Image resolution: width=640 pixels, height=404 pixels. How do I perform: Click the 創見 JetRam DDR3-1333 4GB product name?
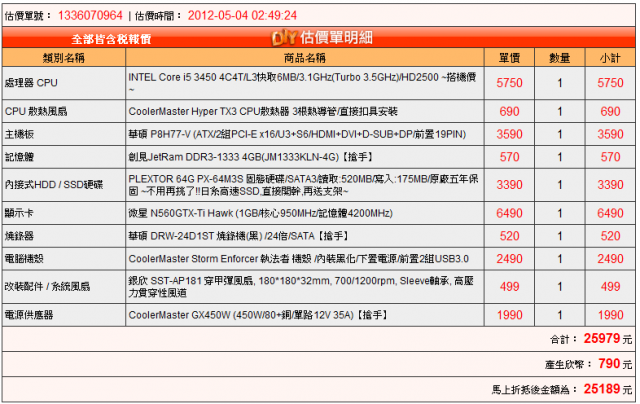[251, 157]
